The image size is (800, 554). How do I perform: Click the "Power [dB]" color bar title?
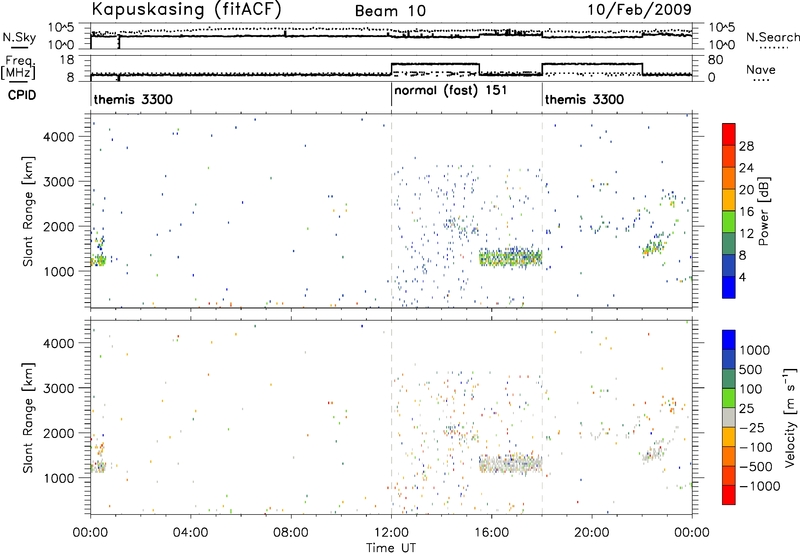pyautogui.click(x=763, y=211)
